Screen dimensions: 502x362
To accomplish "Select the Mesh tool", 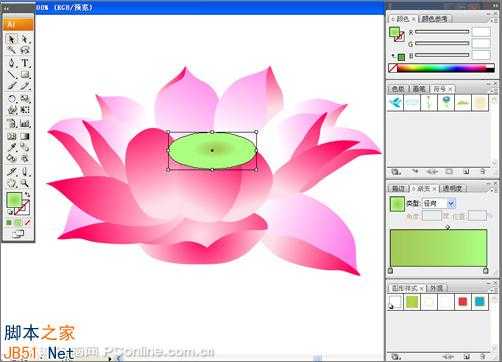I will point(11,136).
